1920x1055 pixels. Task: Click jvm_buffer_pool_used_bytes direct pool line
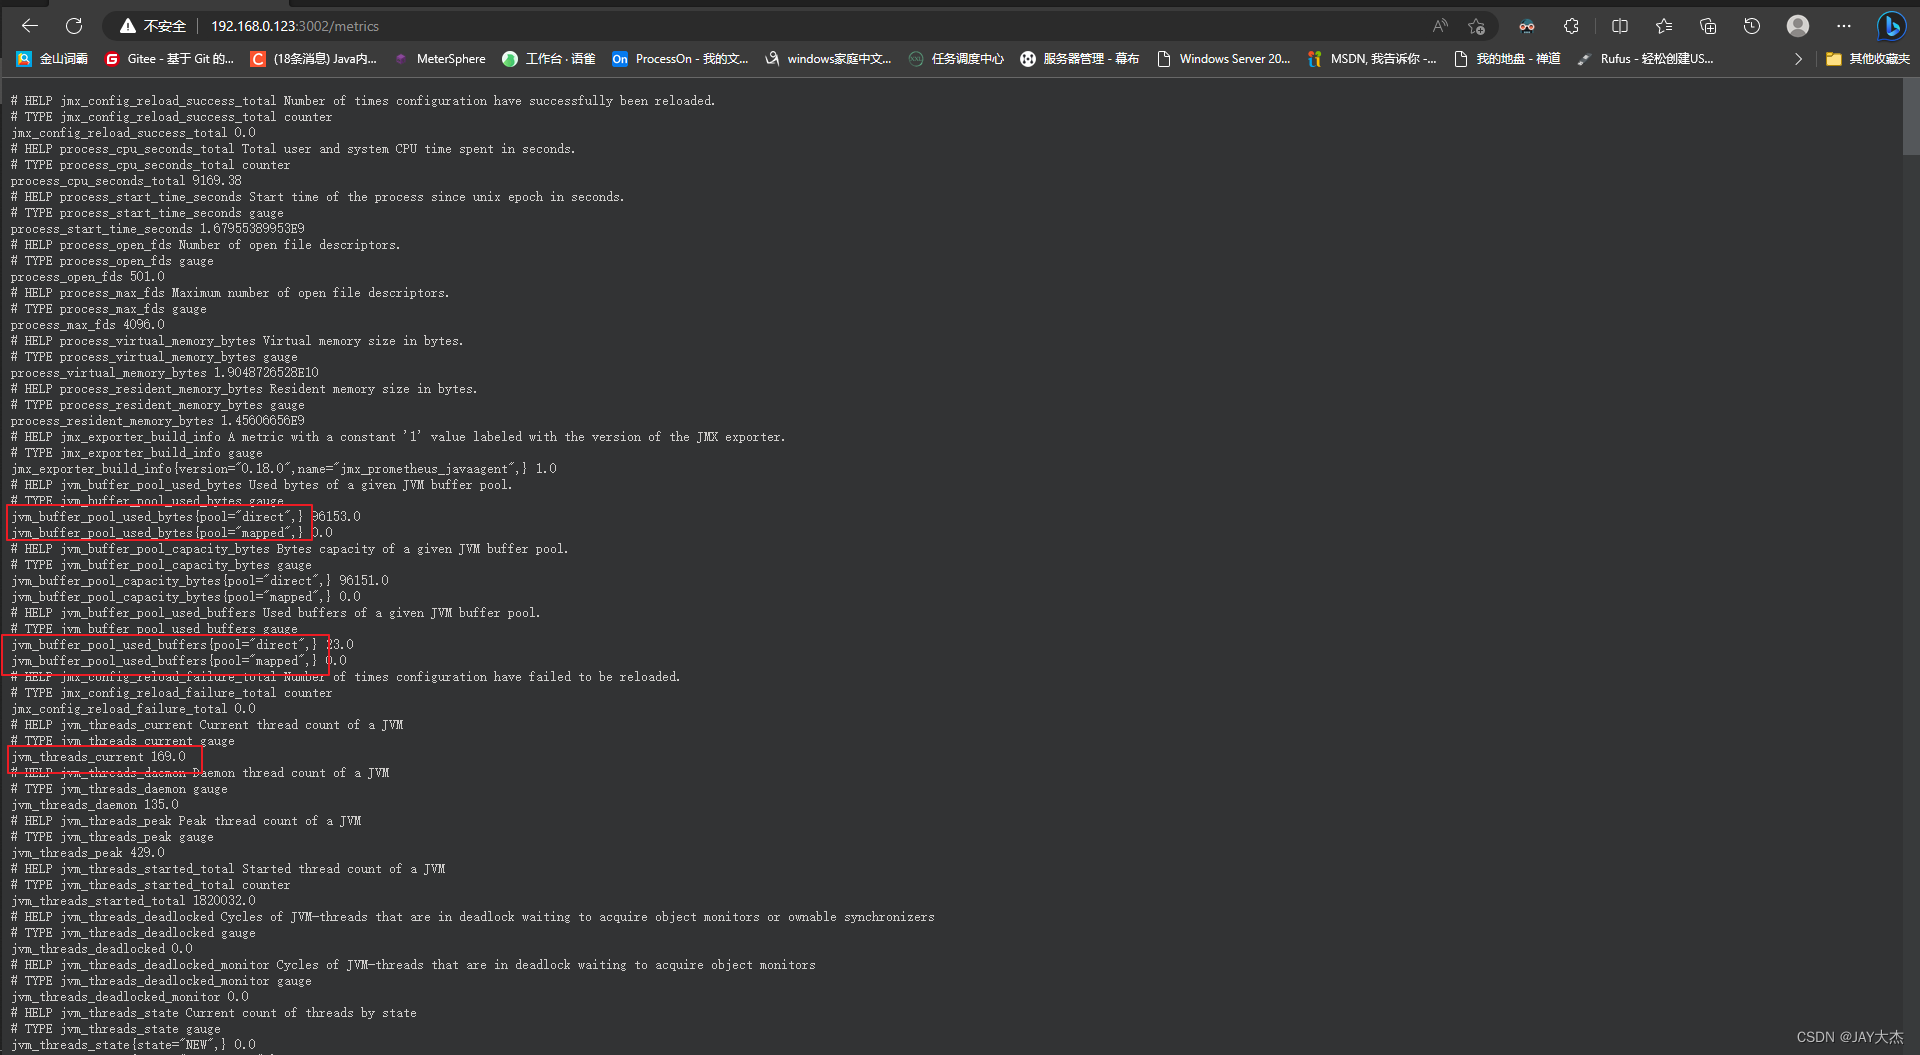186,517
